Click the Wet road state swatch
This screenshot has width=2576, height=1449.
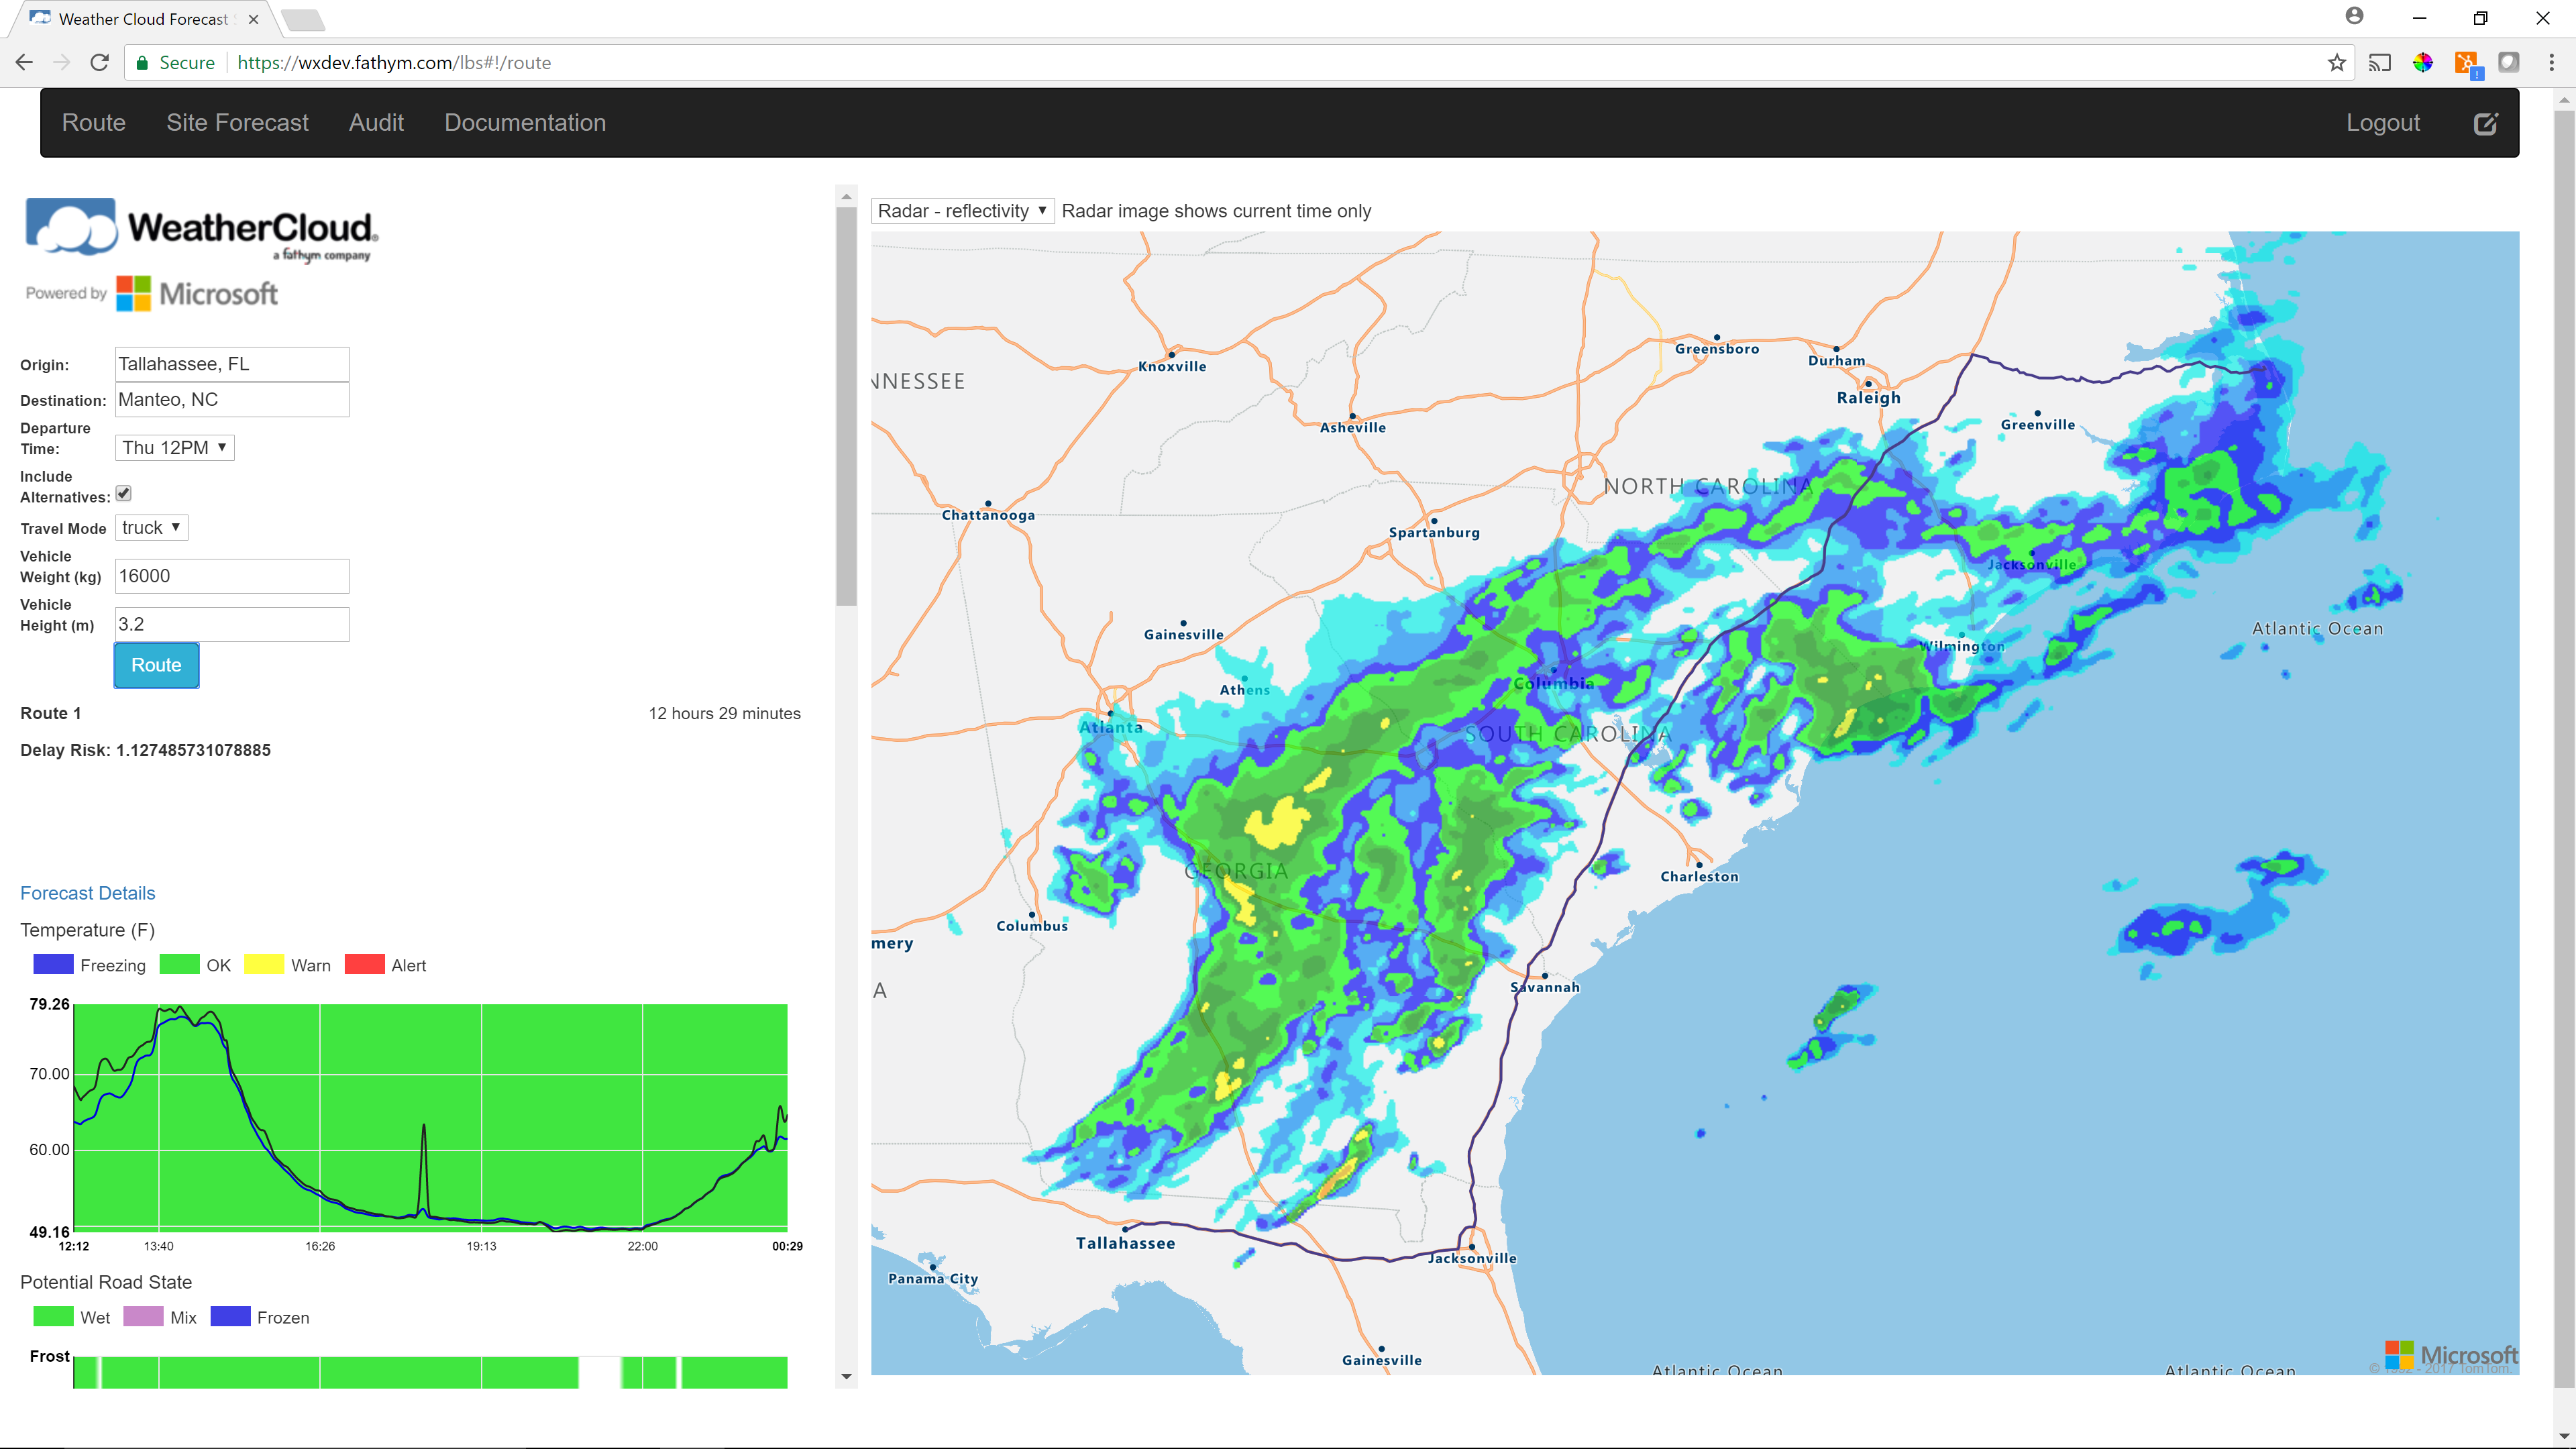click(53, 1317)
